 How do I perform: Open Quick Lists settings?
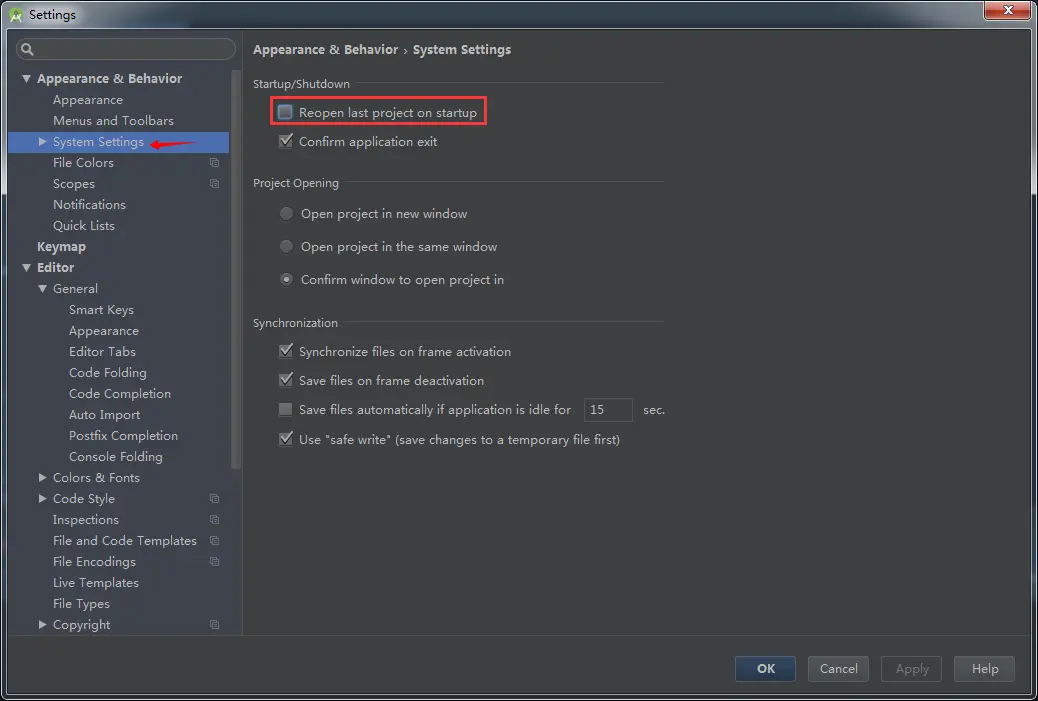(x=83, y=226)
